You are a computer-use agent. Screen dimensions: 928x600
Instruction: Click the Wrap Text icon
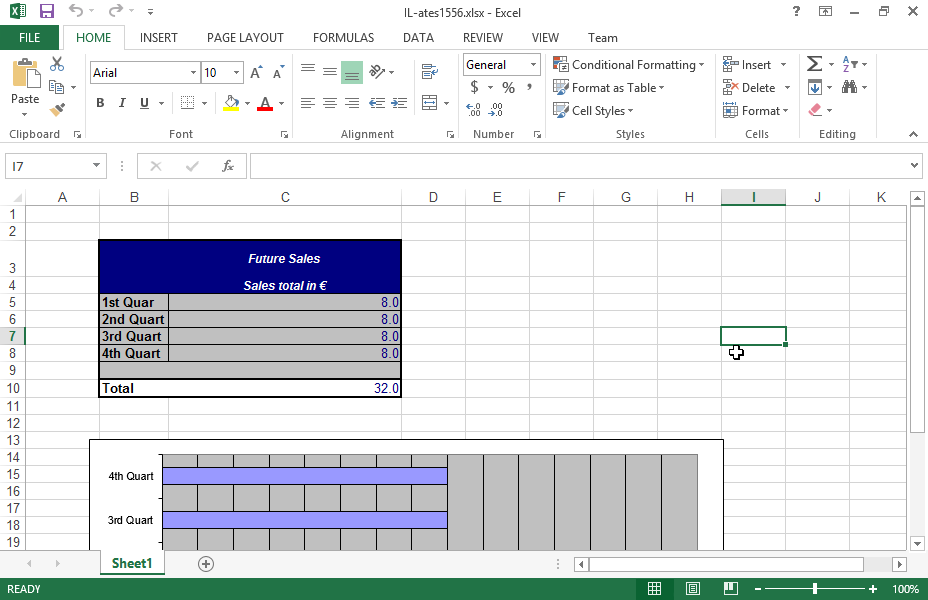[430, 72]
